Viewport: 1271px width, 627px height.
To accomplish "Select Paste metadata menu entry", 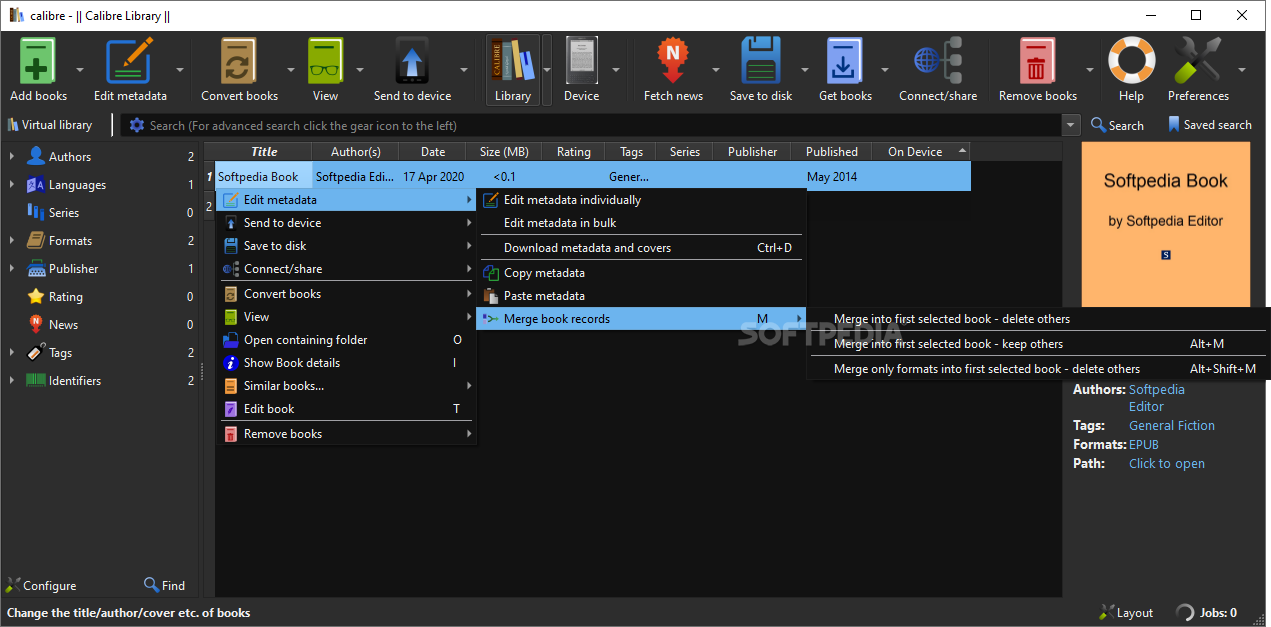I will 641,296.
